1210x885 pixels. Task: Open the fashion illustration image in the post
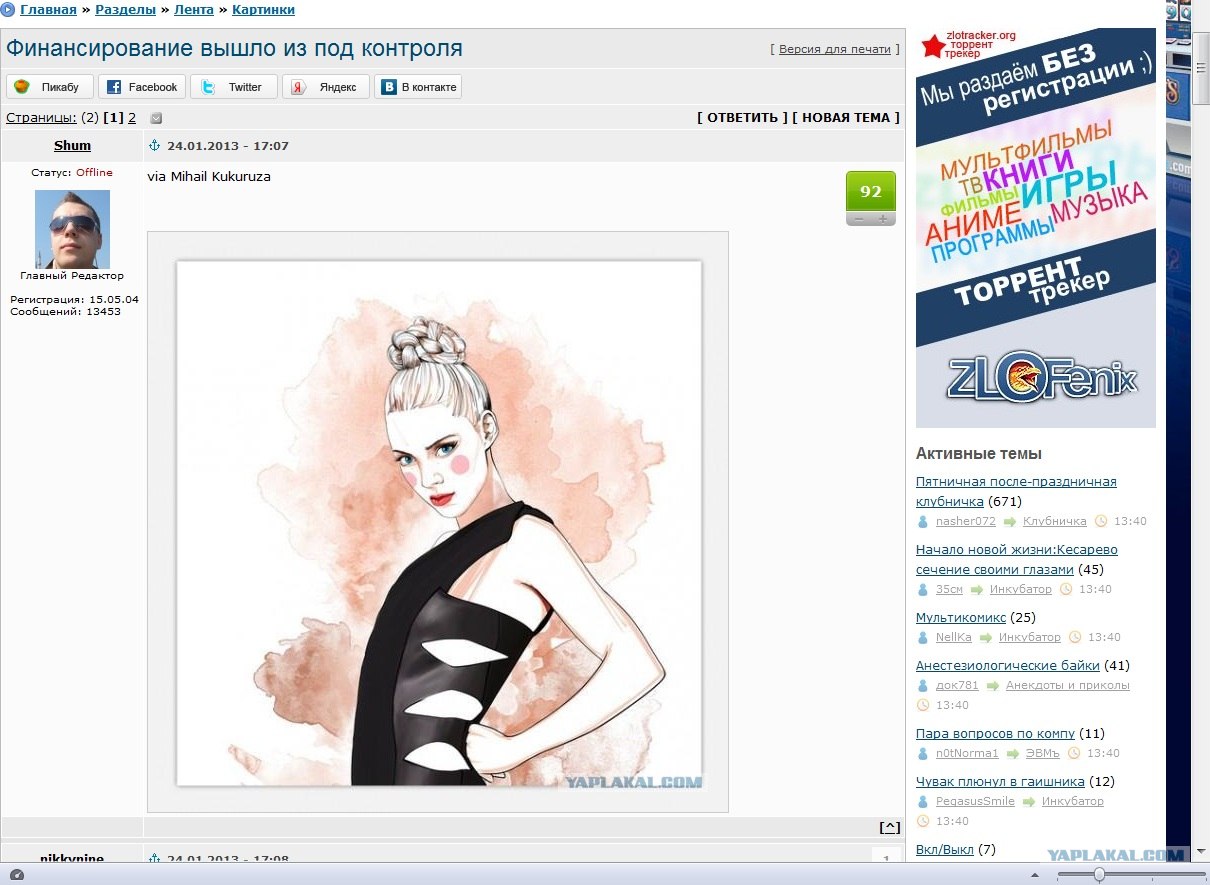pos(438,522)
